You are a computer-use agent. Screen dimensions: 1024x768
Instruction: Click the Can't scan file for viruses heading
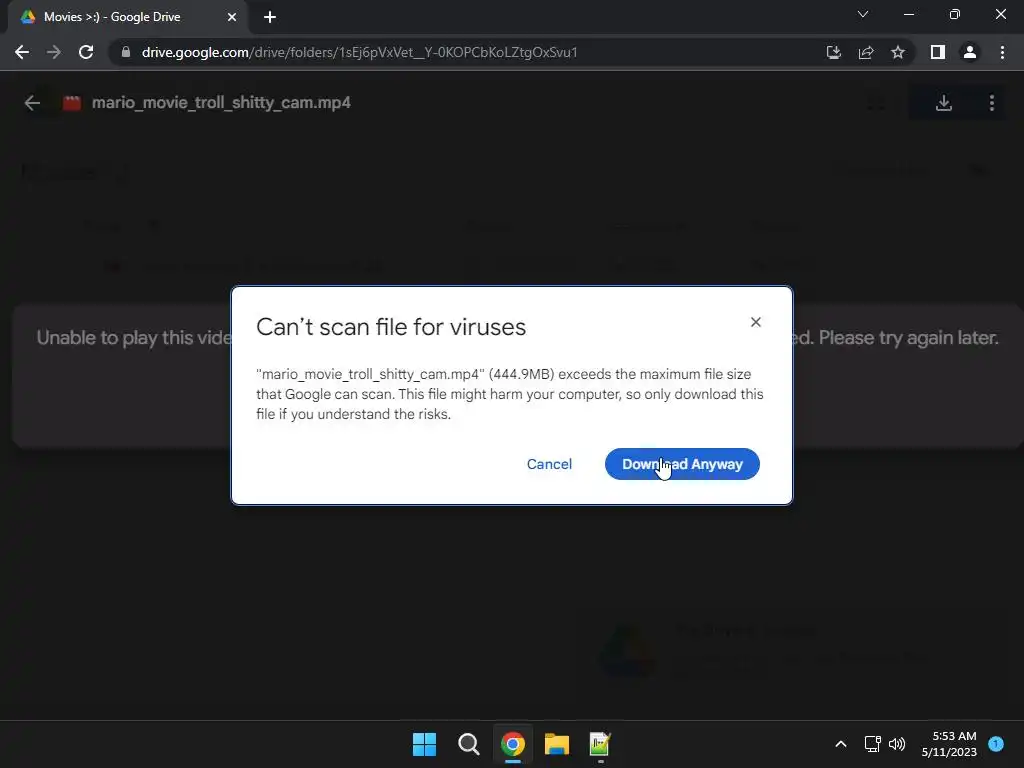point(391,327)
